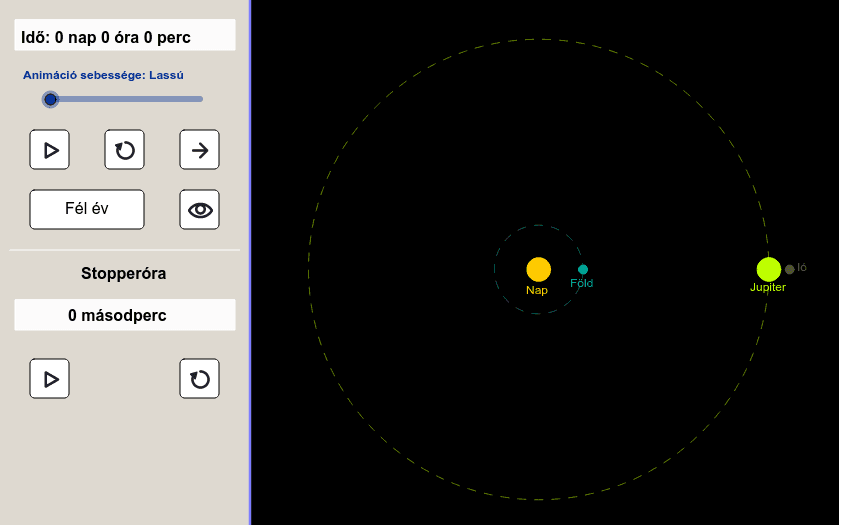The height and width of the screenshot is (527, 841).
Task: Select the green Jupiter circle
Action: point(768,269)
